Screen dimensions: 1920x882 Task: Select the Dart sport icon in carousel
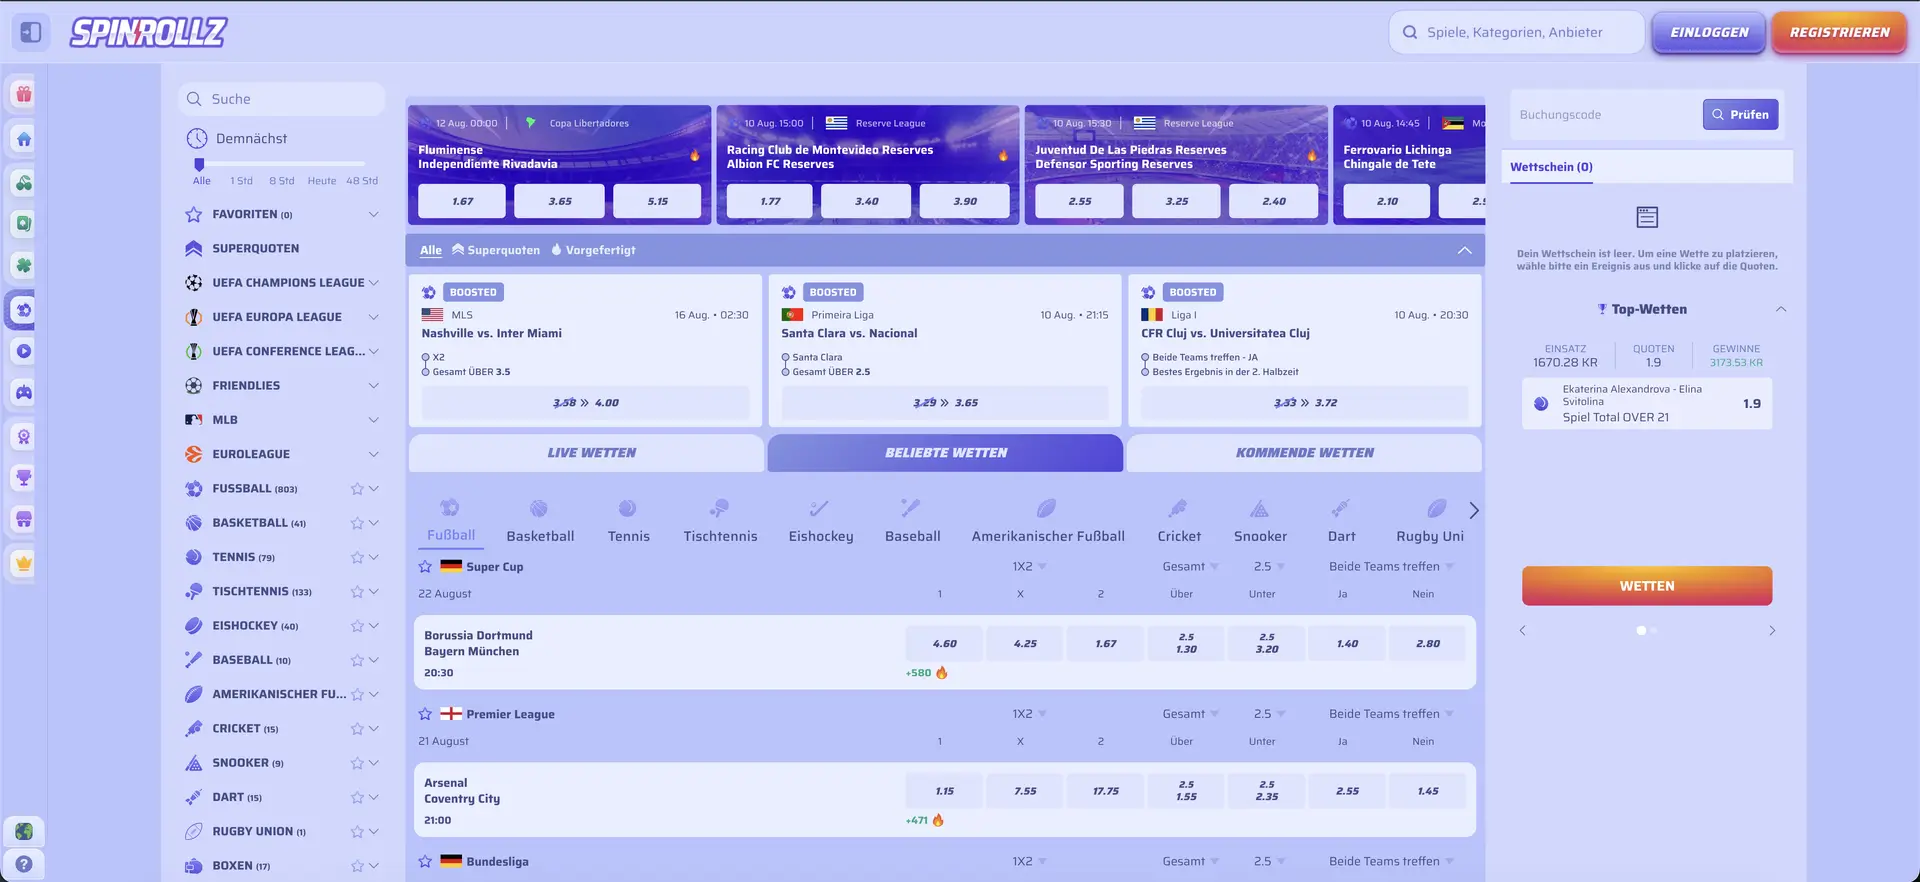[x=1341, y=508]
